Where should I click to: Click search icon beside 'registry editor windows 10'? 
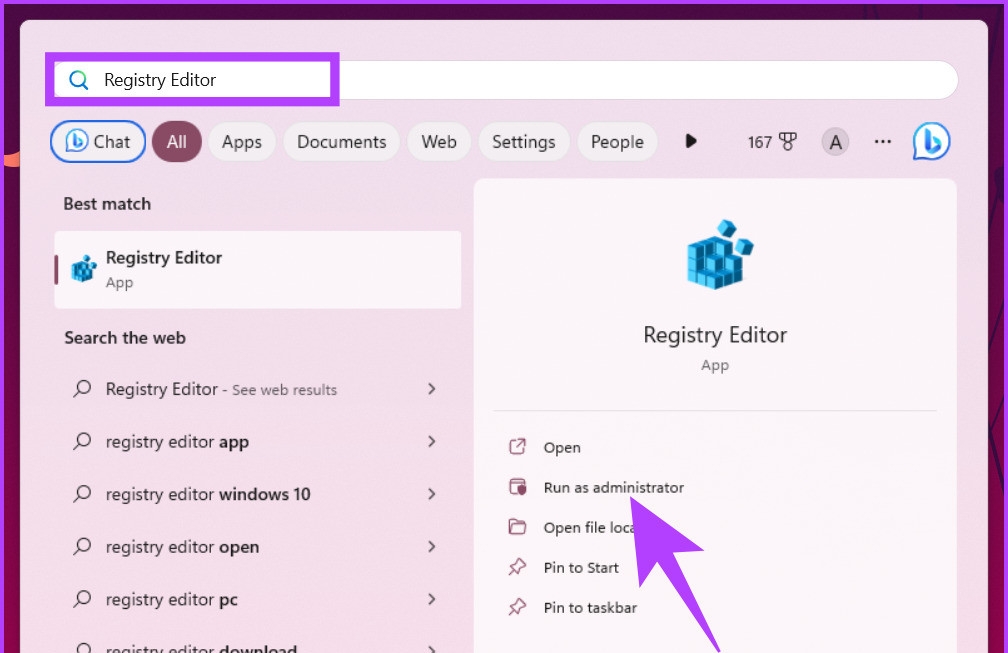click(x=82, y=494)
